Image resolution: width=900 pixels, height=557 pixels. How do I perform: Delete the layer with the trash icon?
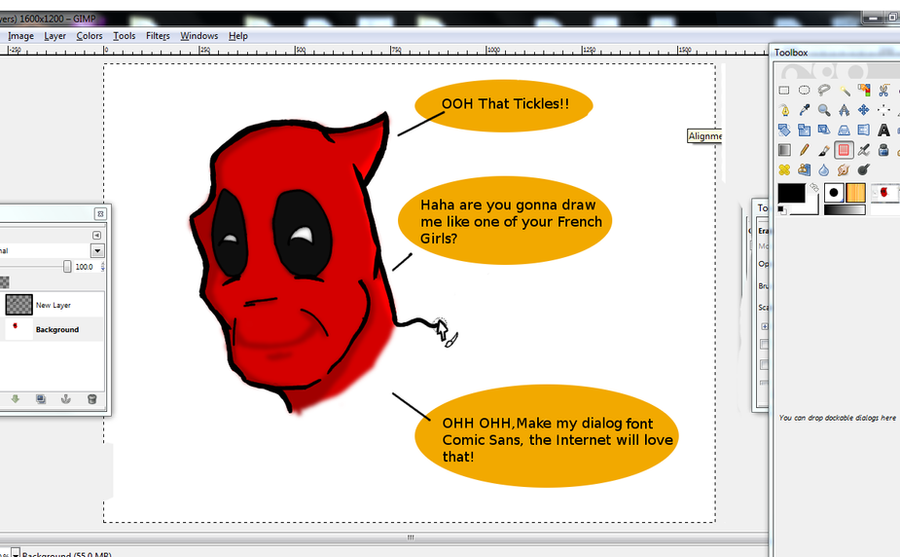tap(92, 399)
